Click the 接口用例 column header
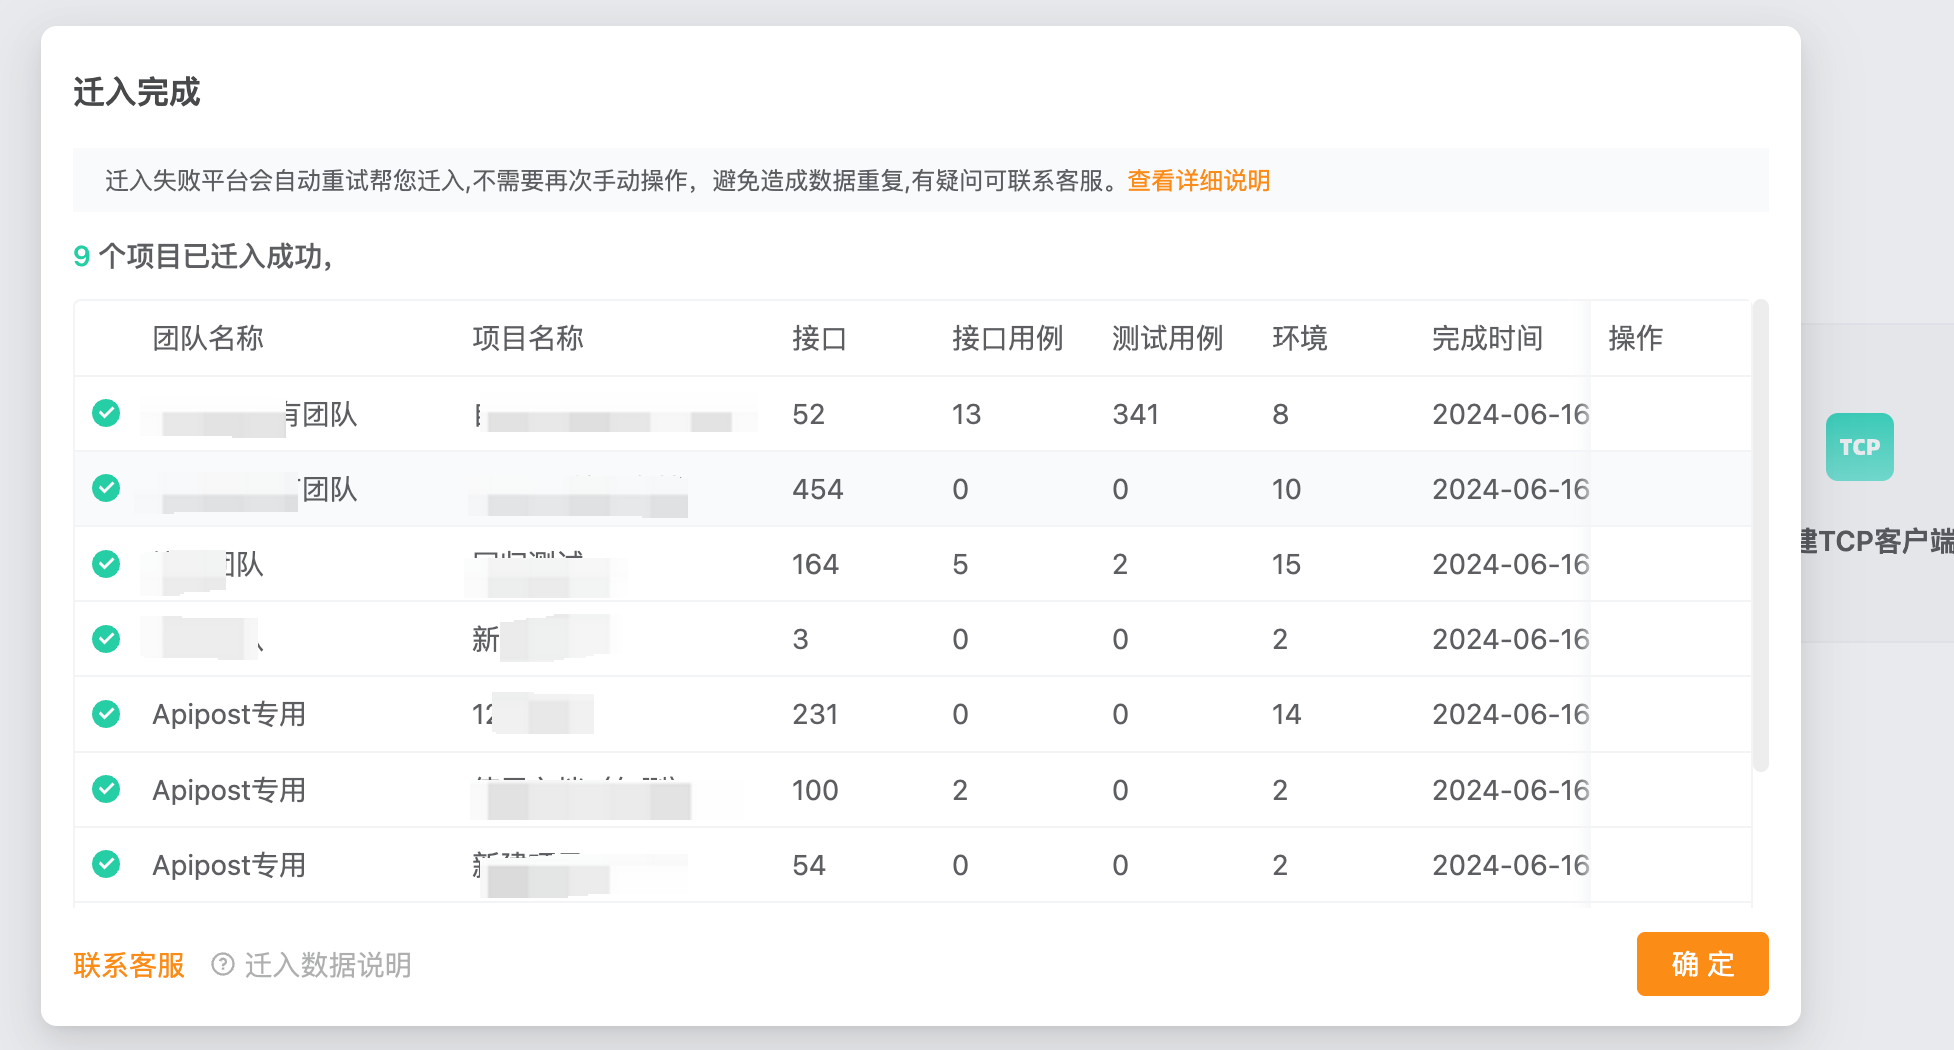Image resolution: width=1954 pixels, height=1050 pixels. pos(1008,338)
